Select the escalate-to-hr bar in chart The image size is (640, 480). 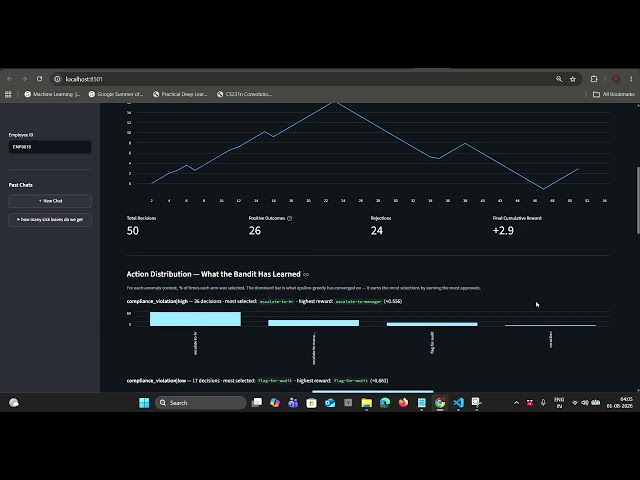195,319
